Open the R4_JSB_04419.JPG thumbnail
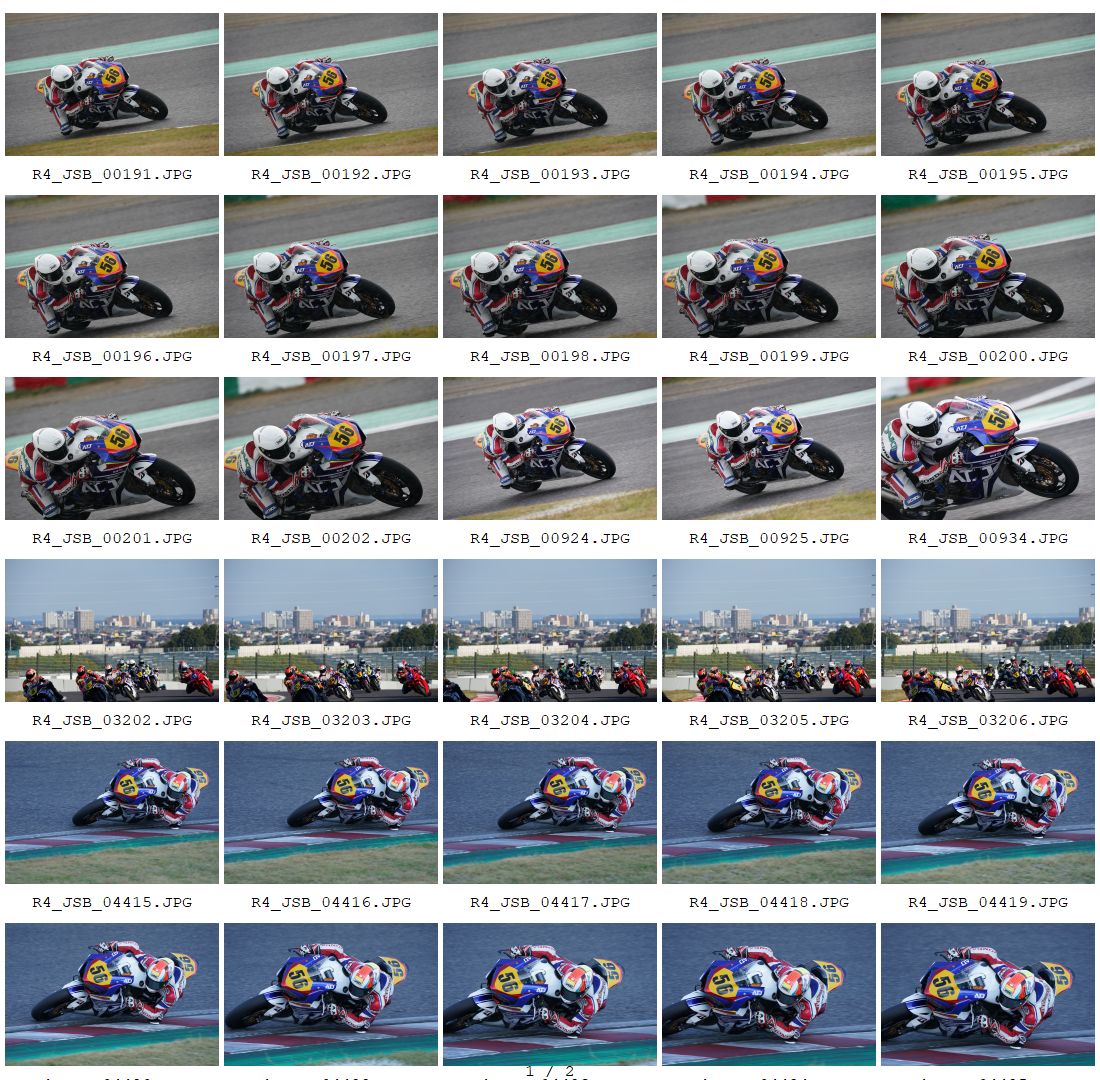Image resolution: width=1100 pixels, height=1080 pixels. pyautogui.click(x=988, y=813)
